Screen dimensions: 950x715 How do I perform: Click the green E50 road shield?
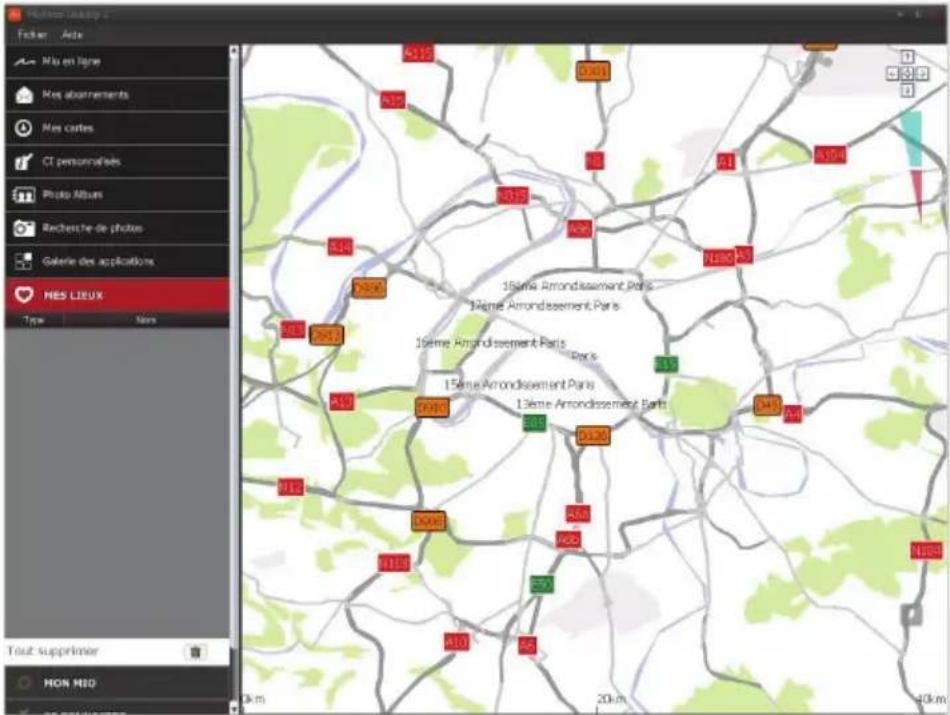[x=541, y=585]
